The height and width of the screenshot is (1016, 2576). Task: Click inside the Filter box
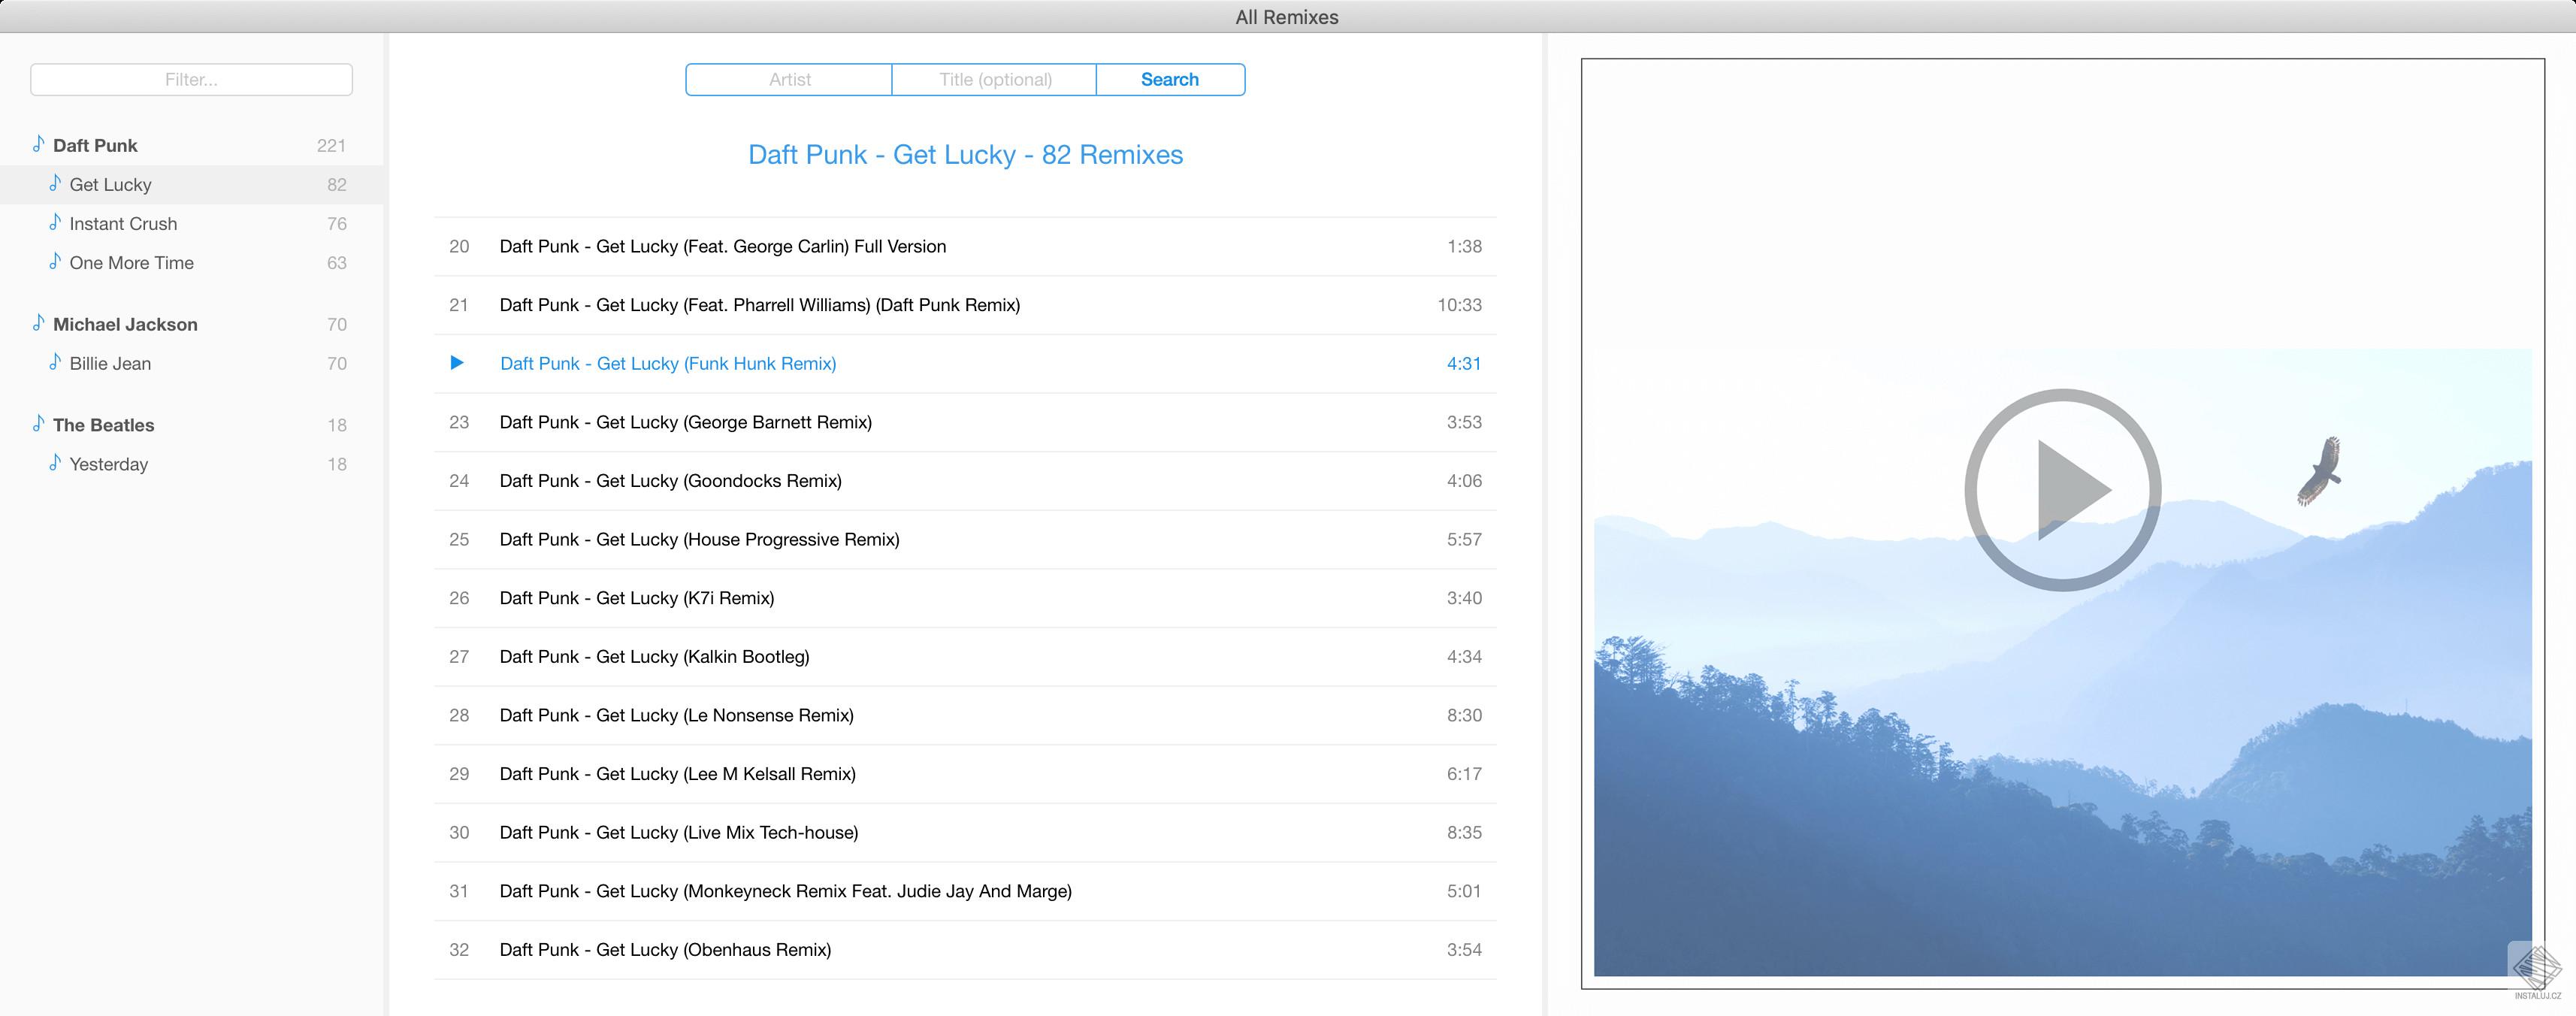[190, 79]
